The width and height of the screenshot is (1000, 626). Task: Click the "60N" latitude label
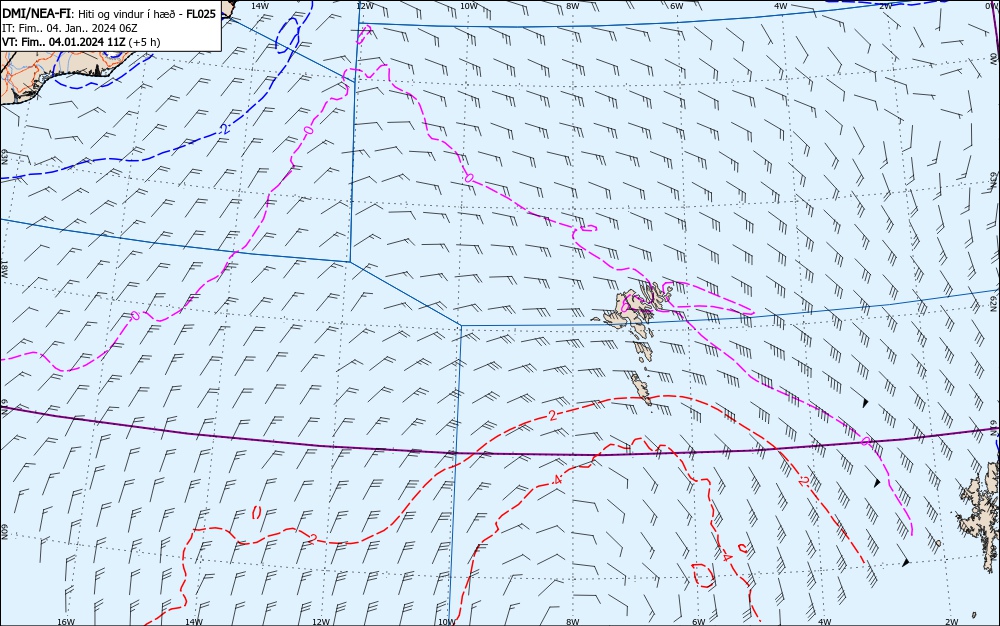tap(4, 532)
